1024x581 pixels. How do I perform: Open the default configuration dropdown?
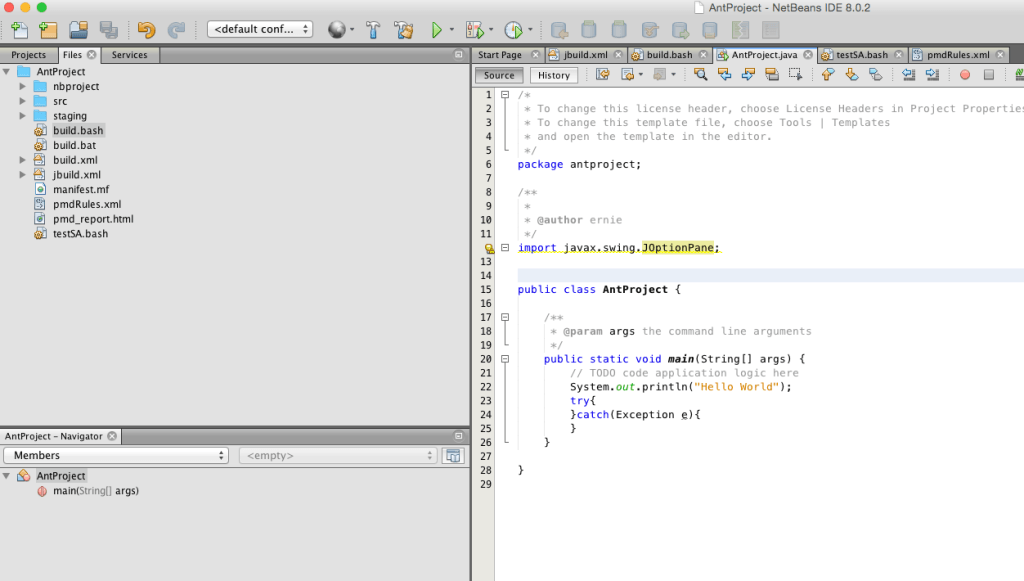[x=260, y=28]
